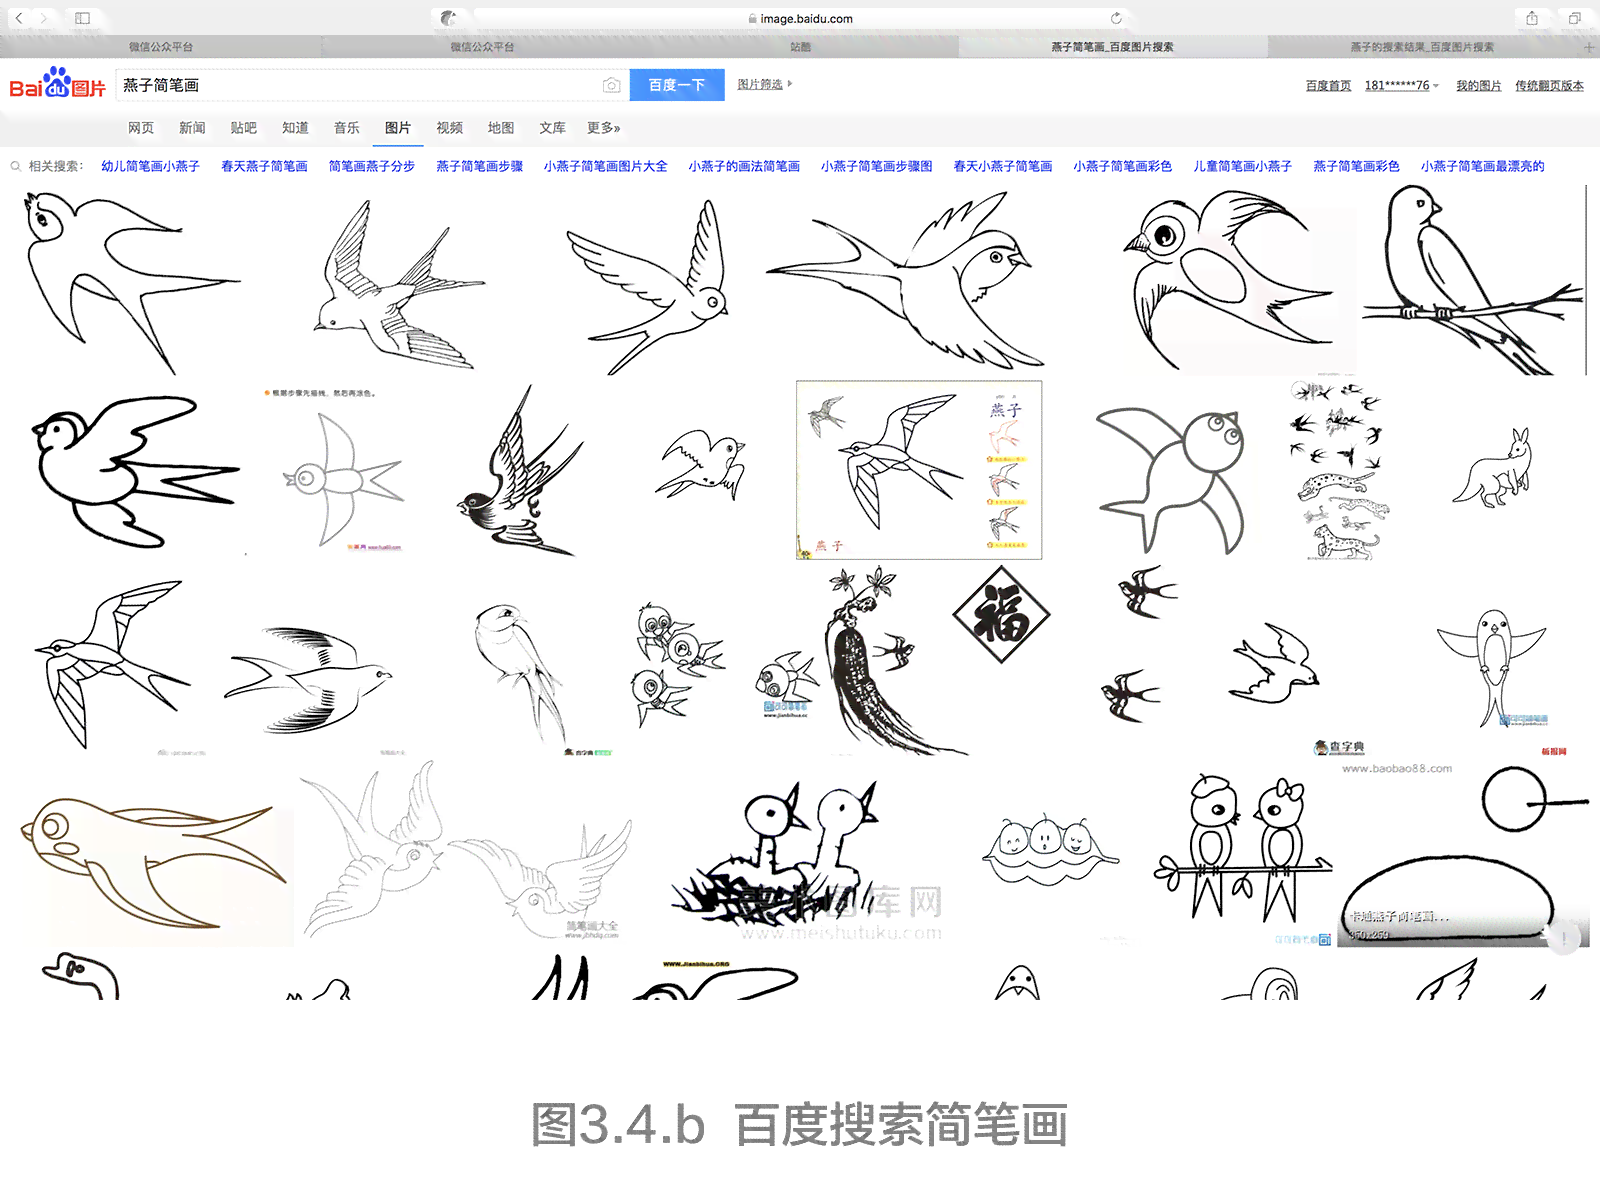1600x1200 pixels.
Task: Click related search 简笔画燕子分步
Action: pos(372,166)
